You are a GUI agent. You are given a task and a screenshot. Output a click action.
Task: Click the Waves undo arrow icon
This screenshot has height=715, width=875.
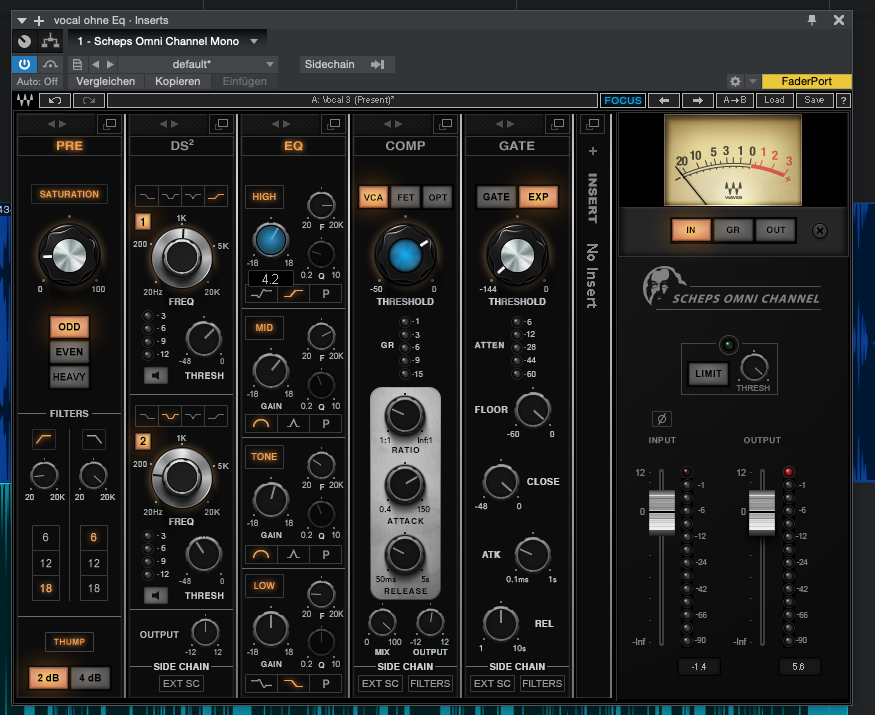pyautogui.click(x=55, y=100)
